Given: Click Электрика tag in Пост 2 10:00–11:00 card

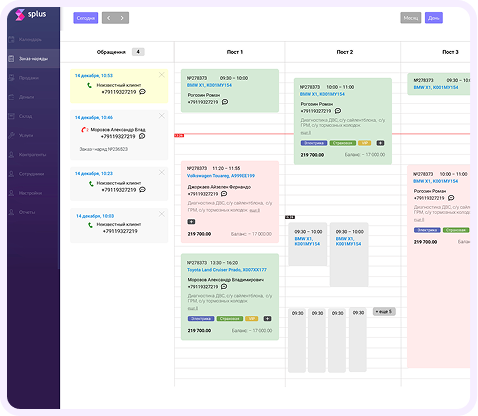Looking at the screenshot, I should (314, 143).
